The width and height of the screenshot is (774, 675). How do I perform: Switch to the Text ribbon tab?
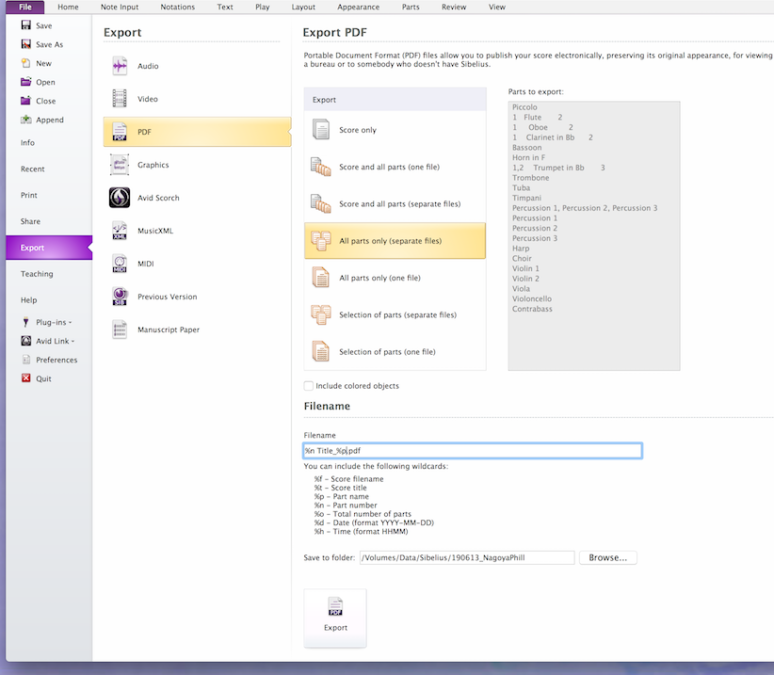[x=225, y=7]
